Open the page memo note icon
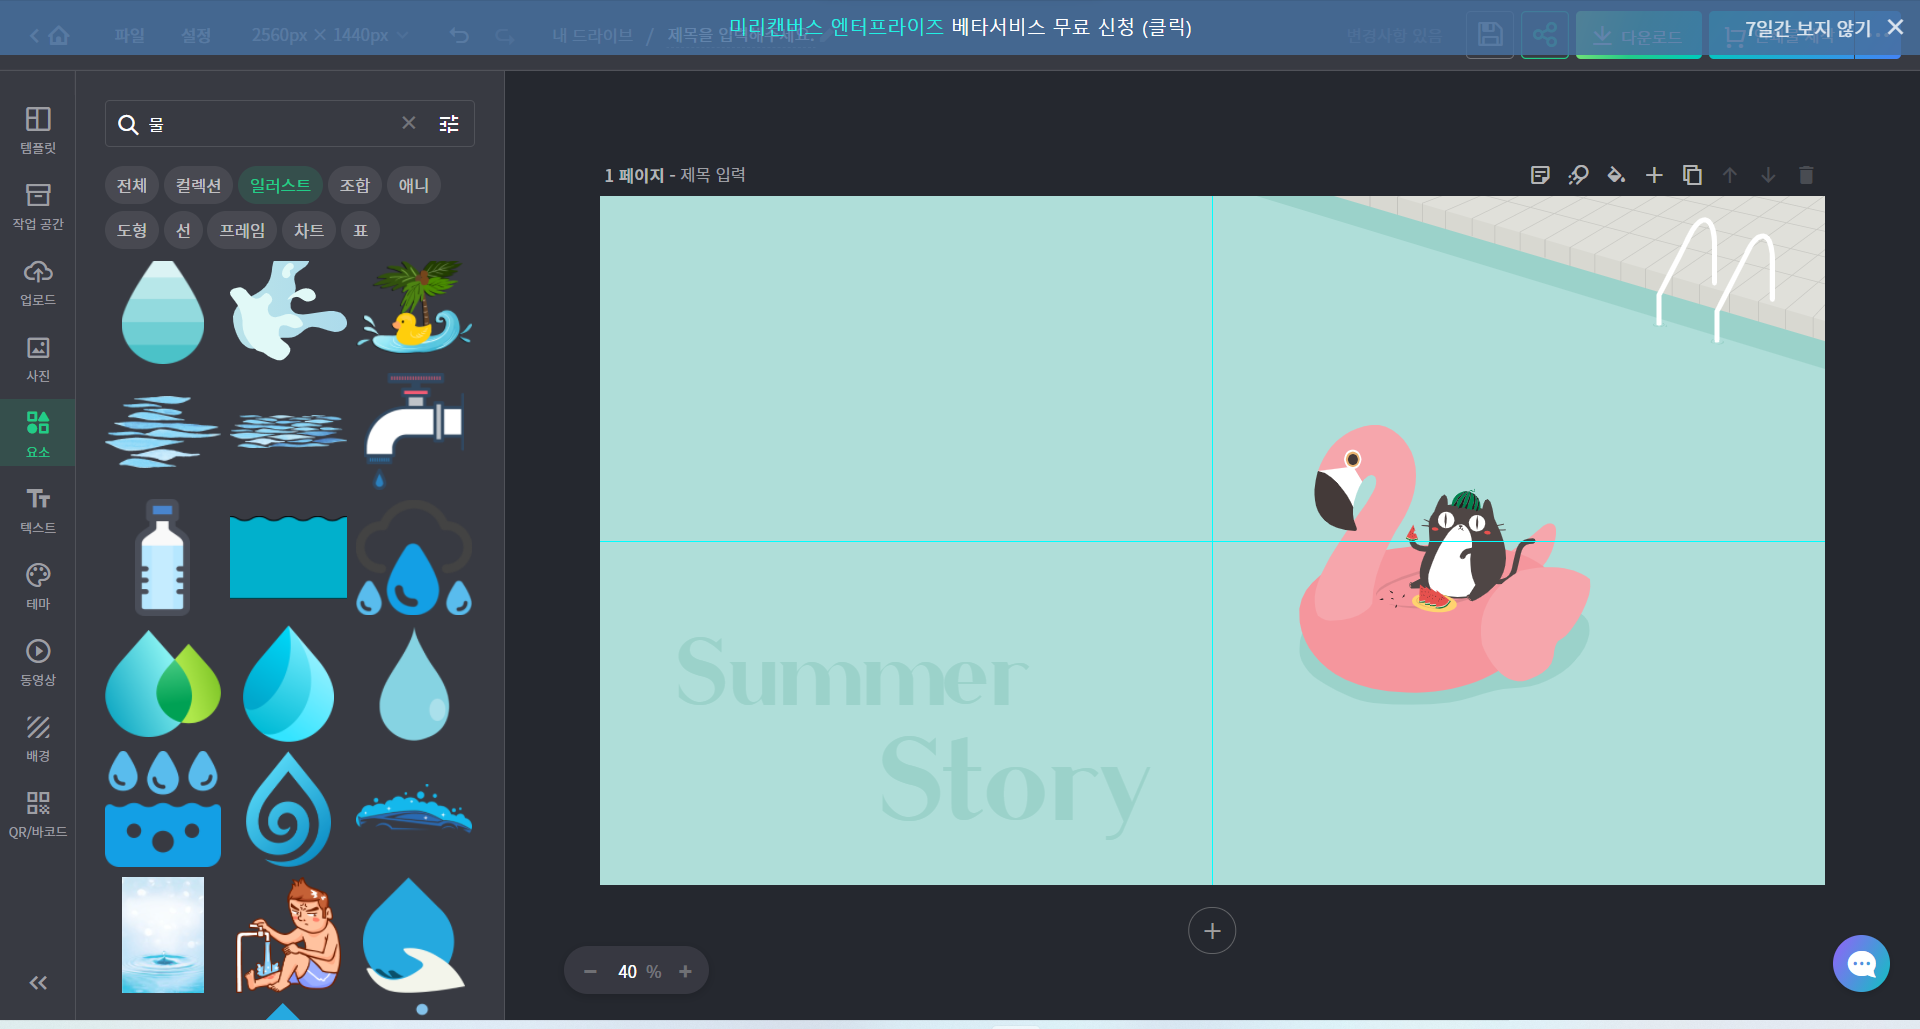This screenshot has height=1029, width=1920. point(1540,175)
